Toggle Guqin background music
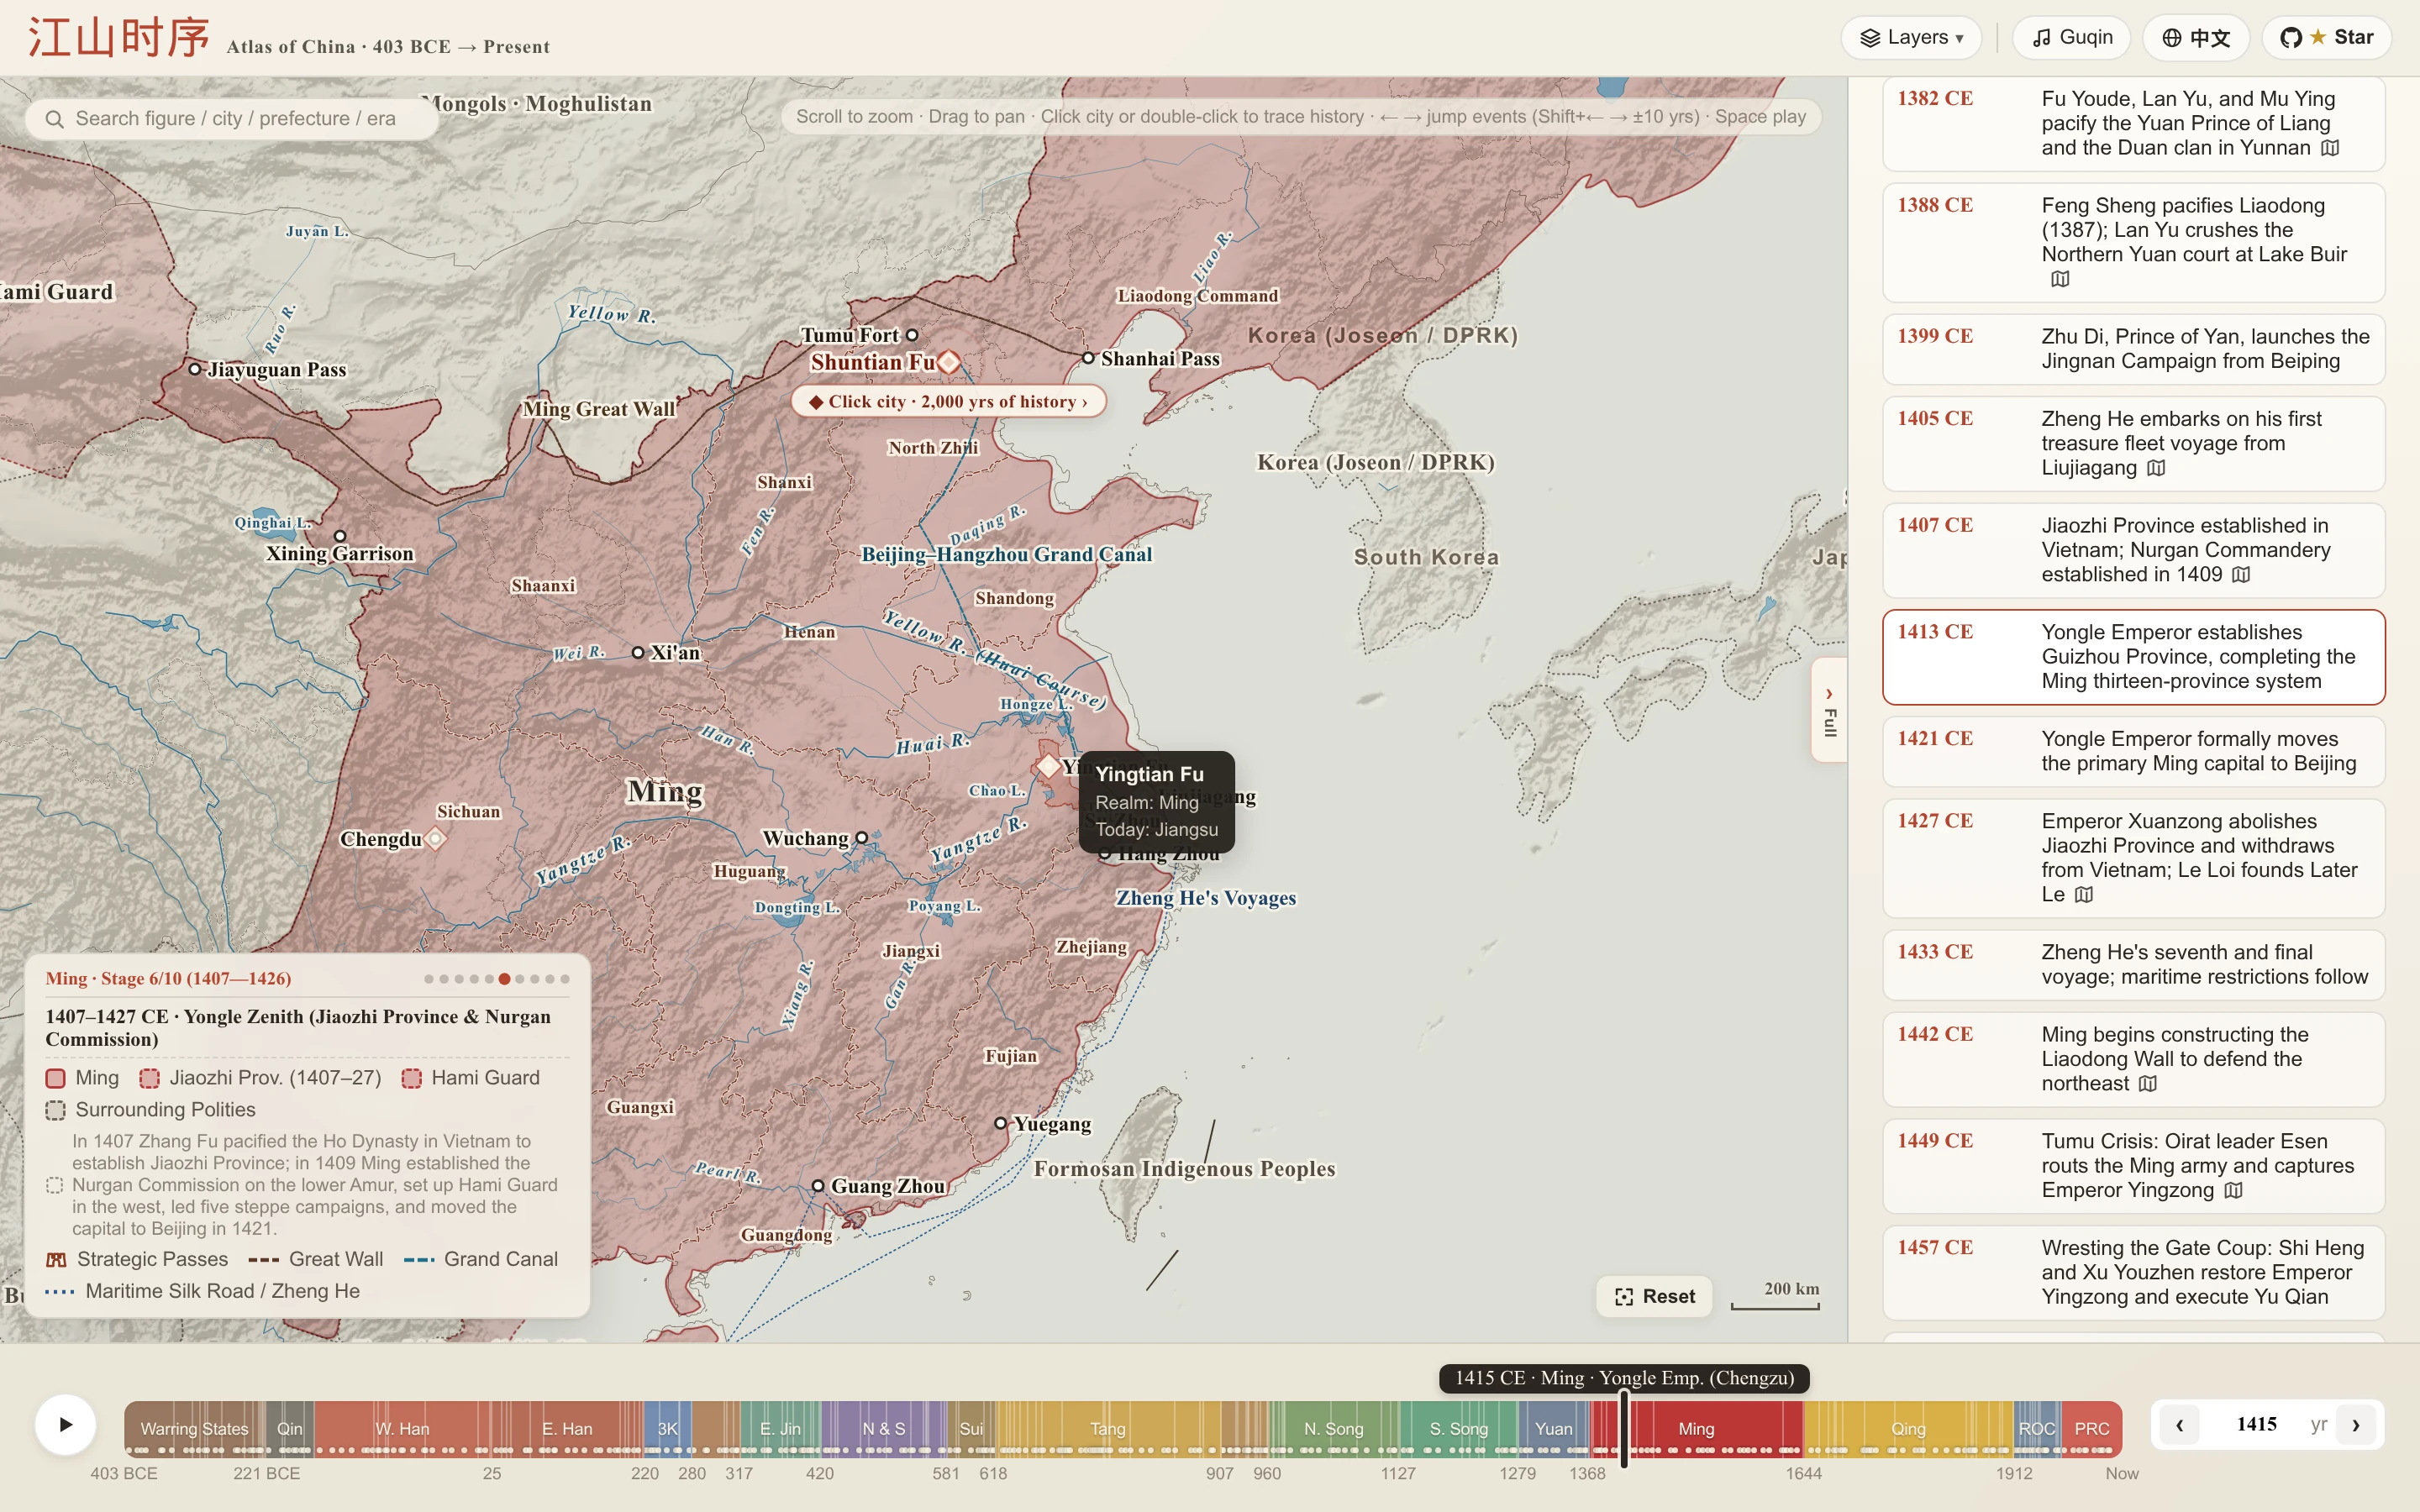2420x1512 pixels. coord(2071,38)
